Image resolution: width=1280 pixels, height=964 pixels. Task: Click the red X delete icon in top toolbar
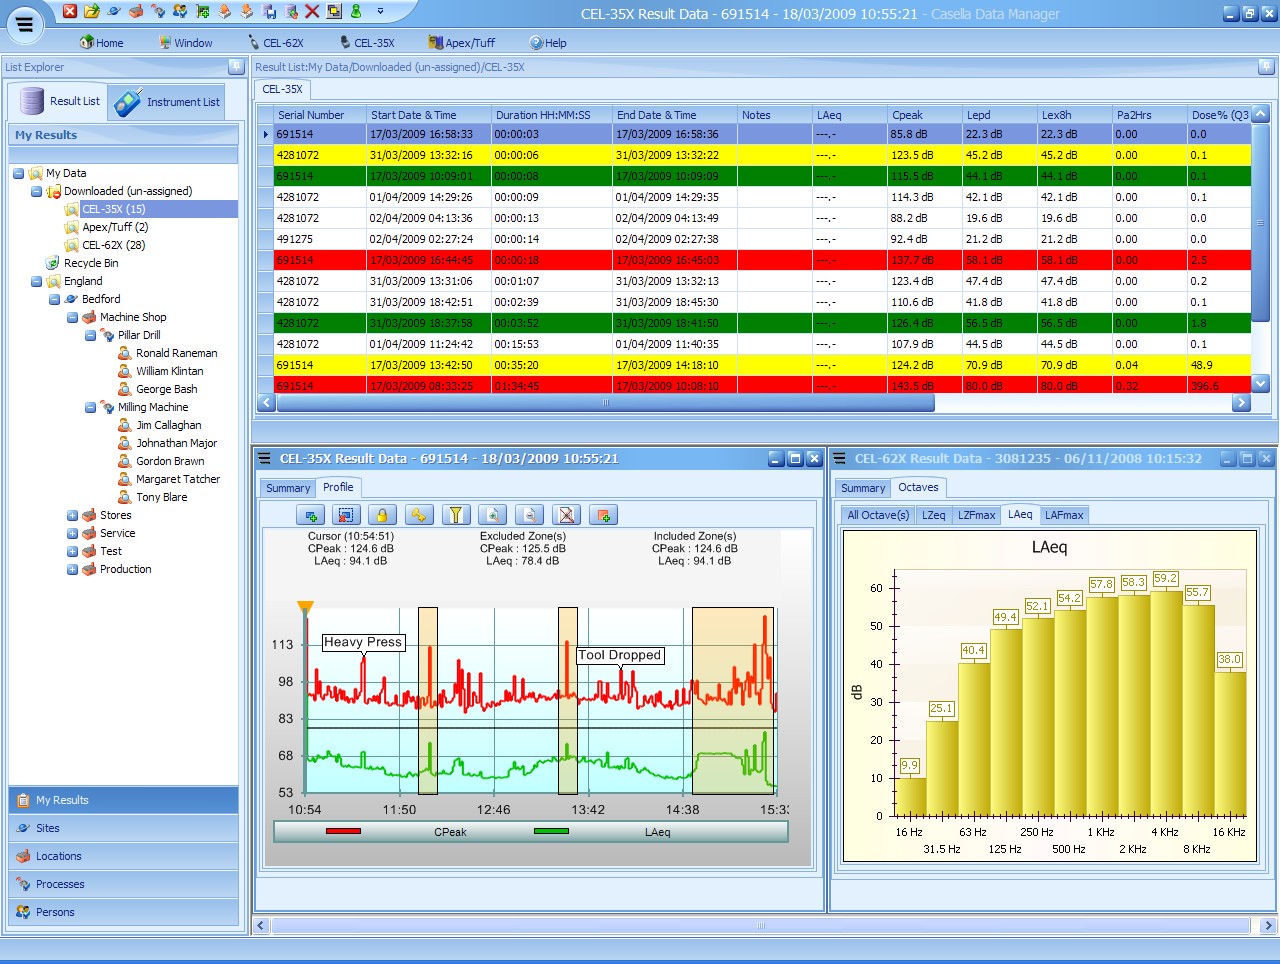[x=312, y=11]
